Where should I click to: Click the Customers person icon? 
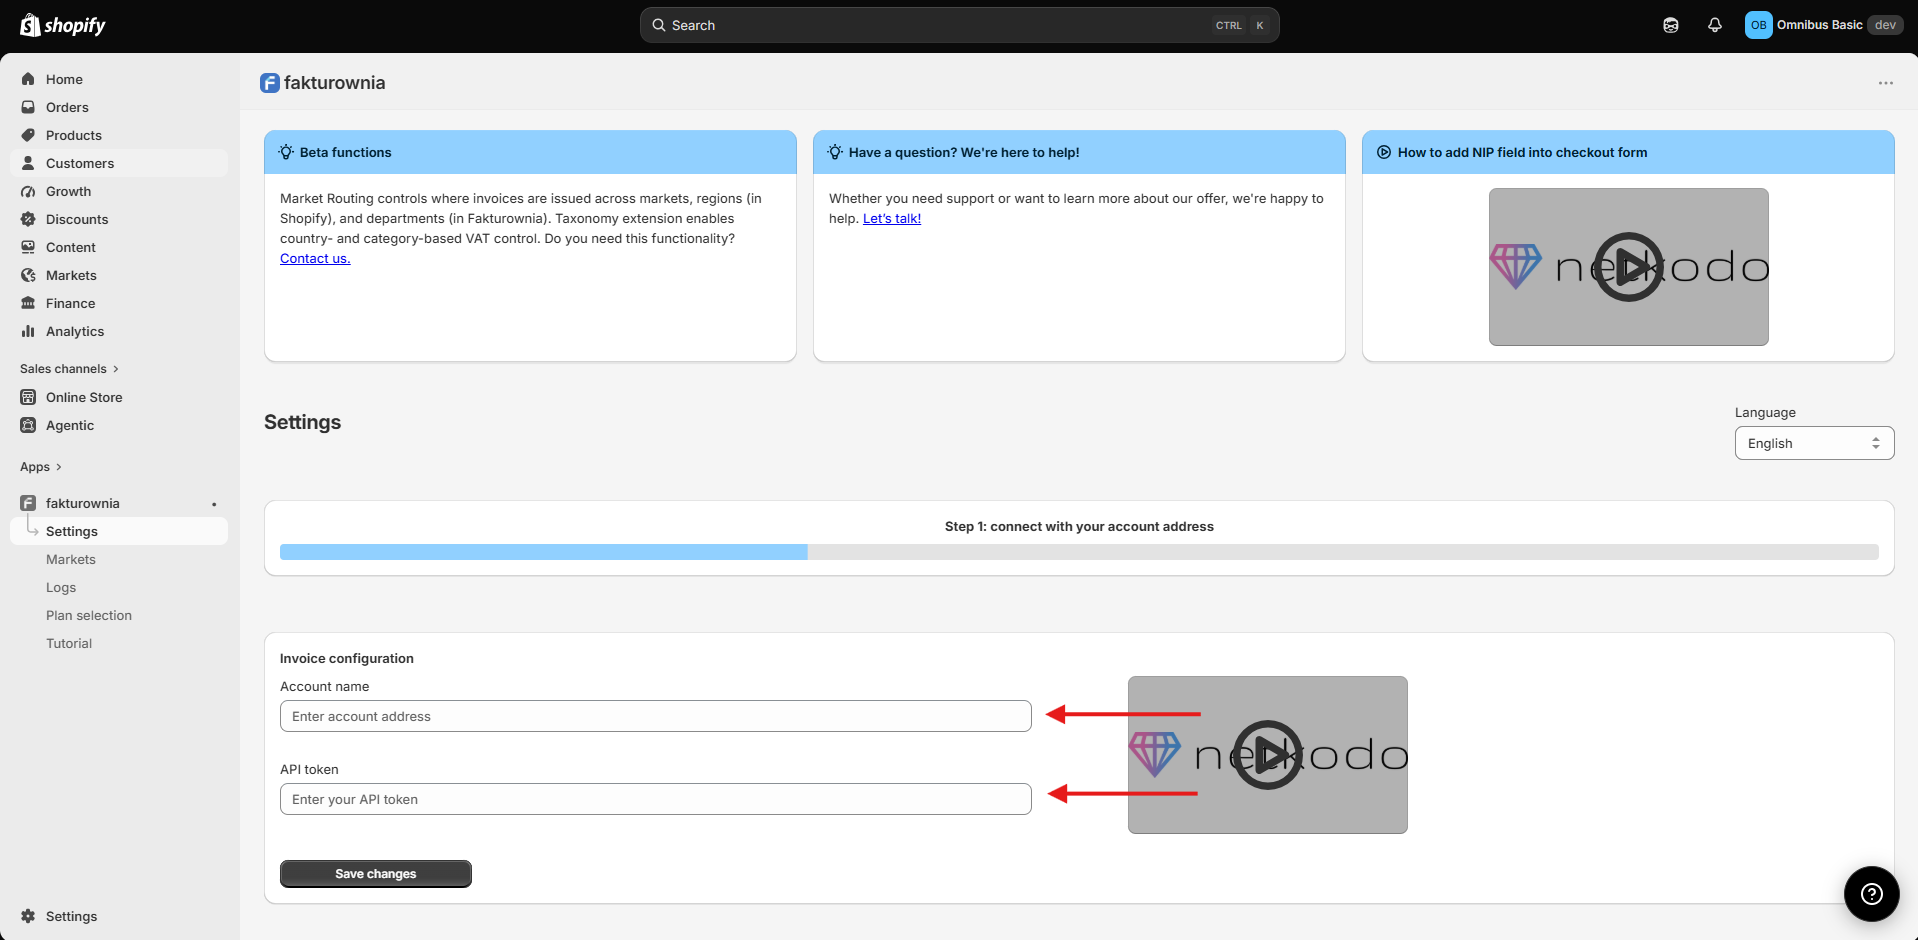pos(28,163)
